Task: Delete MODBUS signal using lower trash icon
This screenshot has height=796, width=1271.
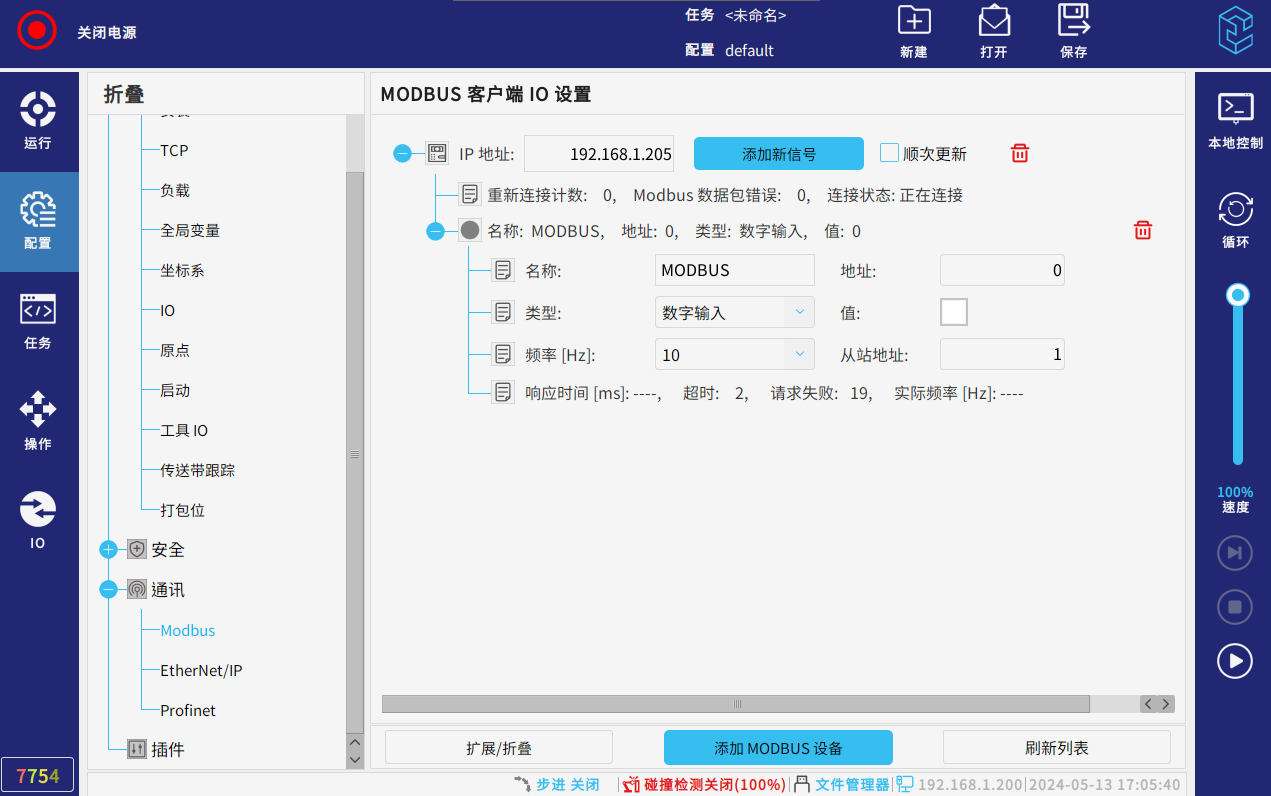Action: (1142, 231)
